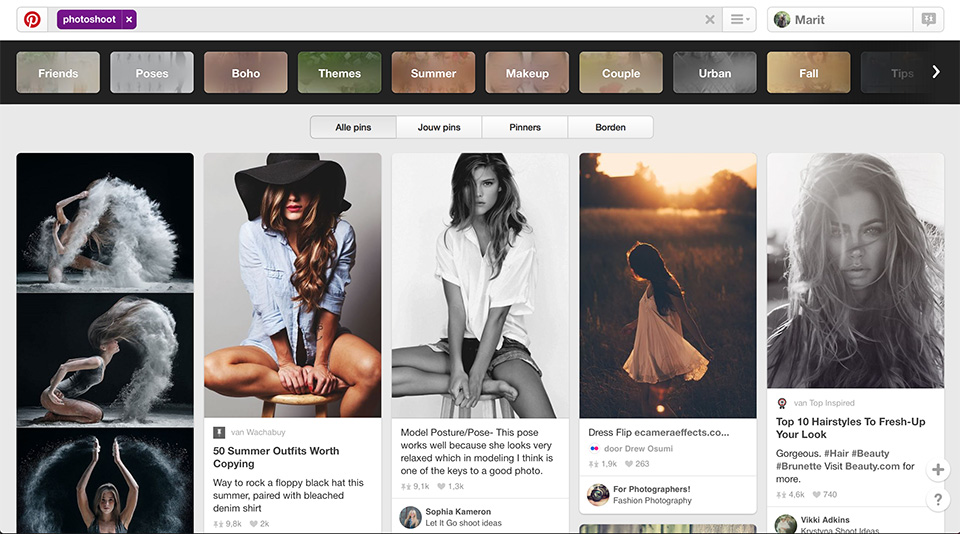Open the categories menu dropdown
The width and height of the screenshot is (960, 534).
pyautogui.click(x=740, y=20)
